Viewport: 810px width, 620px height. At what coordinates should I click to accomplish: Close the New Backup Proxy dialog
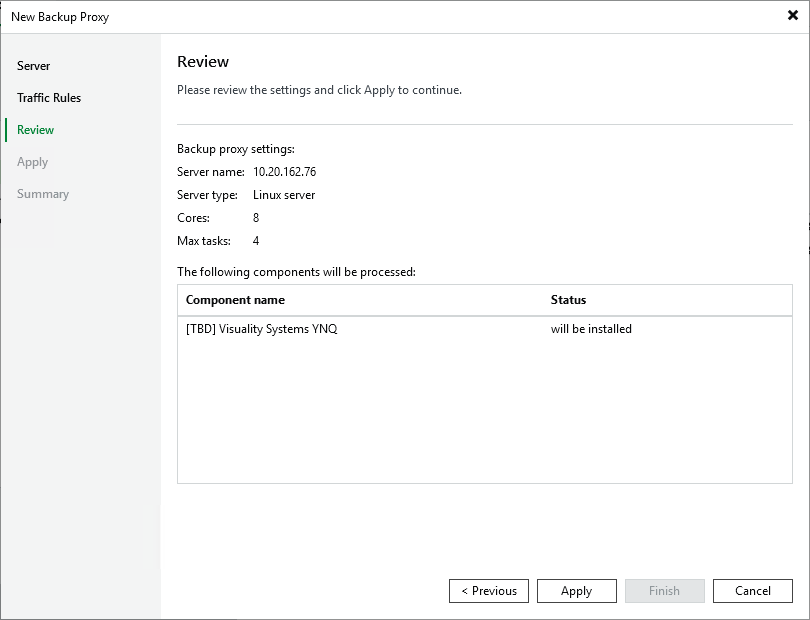click(x=792, y=16)
